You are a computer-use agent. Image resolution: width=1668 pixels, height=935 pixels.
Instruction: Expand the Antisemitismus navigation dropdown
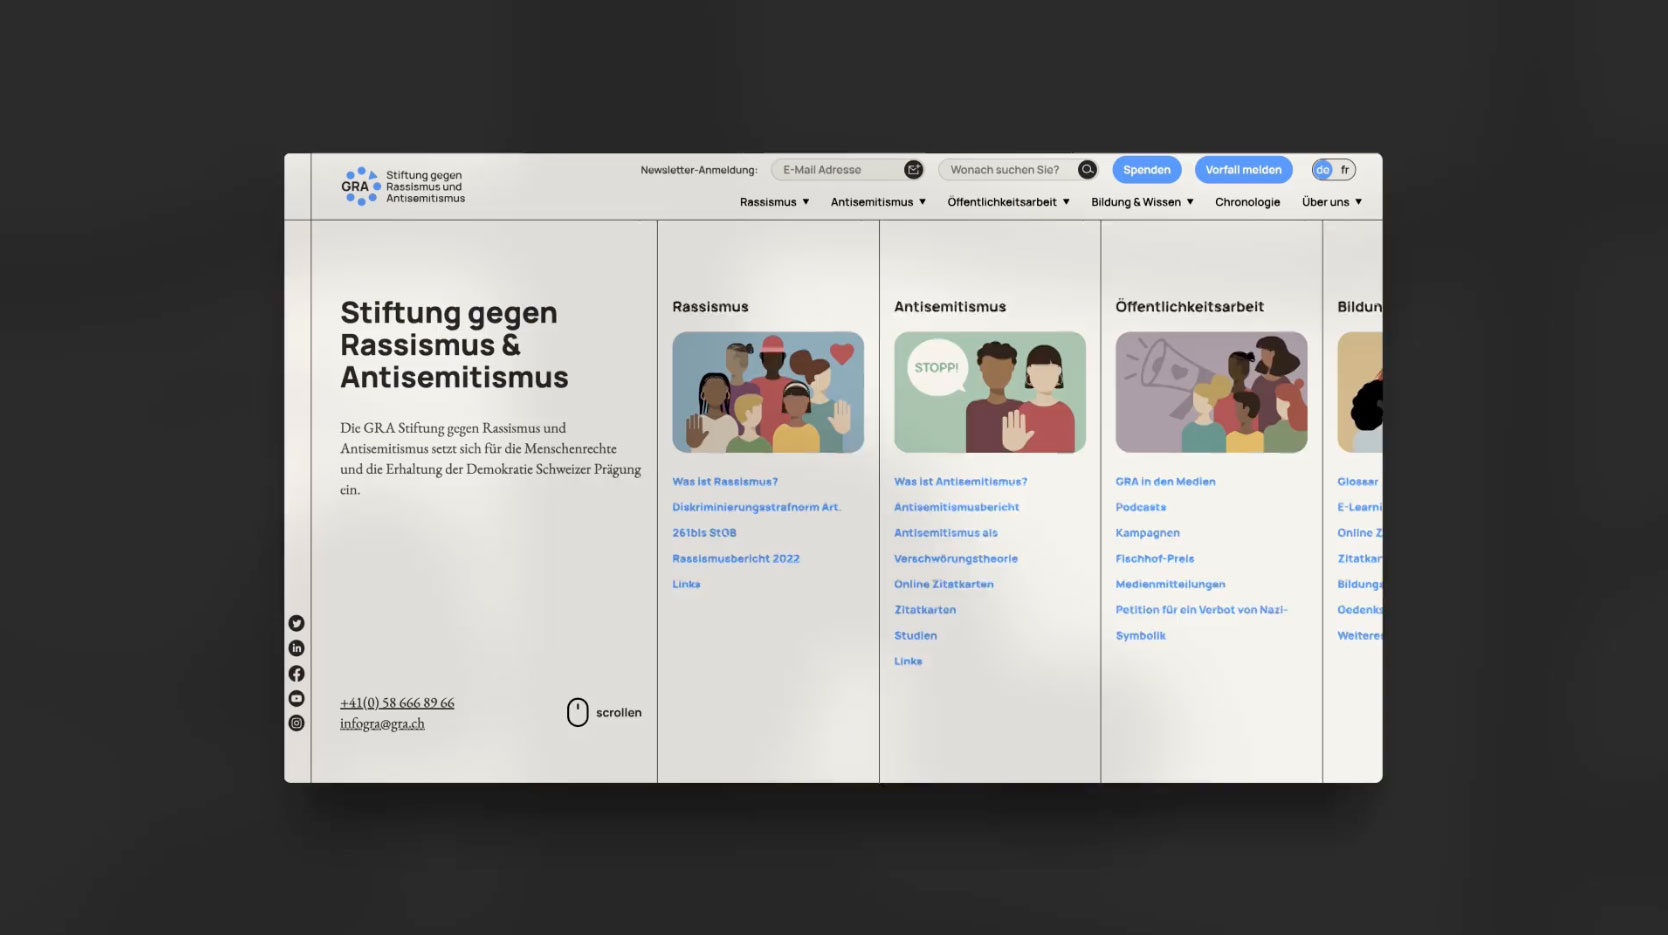click(x=878, y=202)
